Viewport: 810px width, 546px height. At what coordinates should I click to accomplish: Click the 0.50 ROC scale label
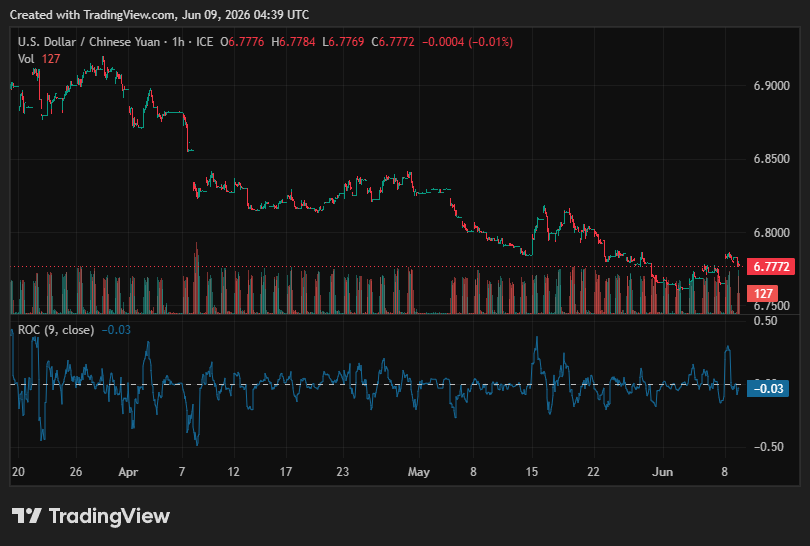pos(765,321)
